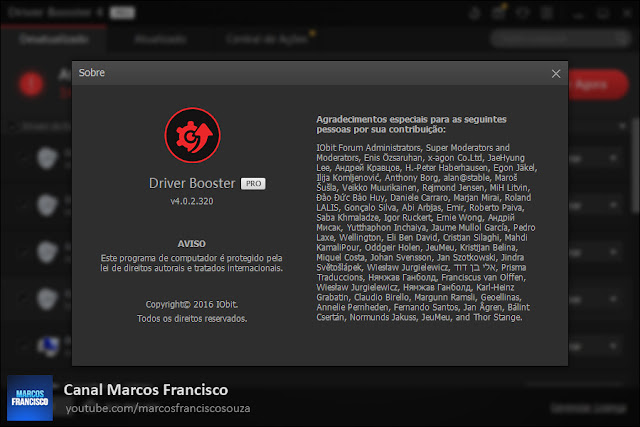The image size is (640, 427).
Task: Close the Sobre dialog with the X
Action: pyautogui.click(x=556, y=74)
